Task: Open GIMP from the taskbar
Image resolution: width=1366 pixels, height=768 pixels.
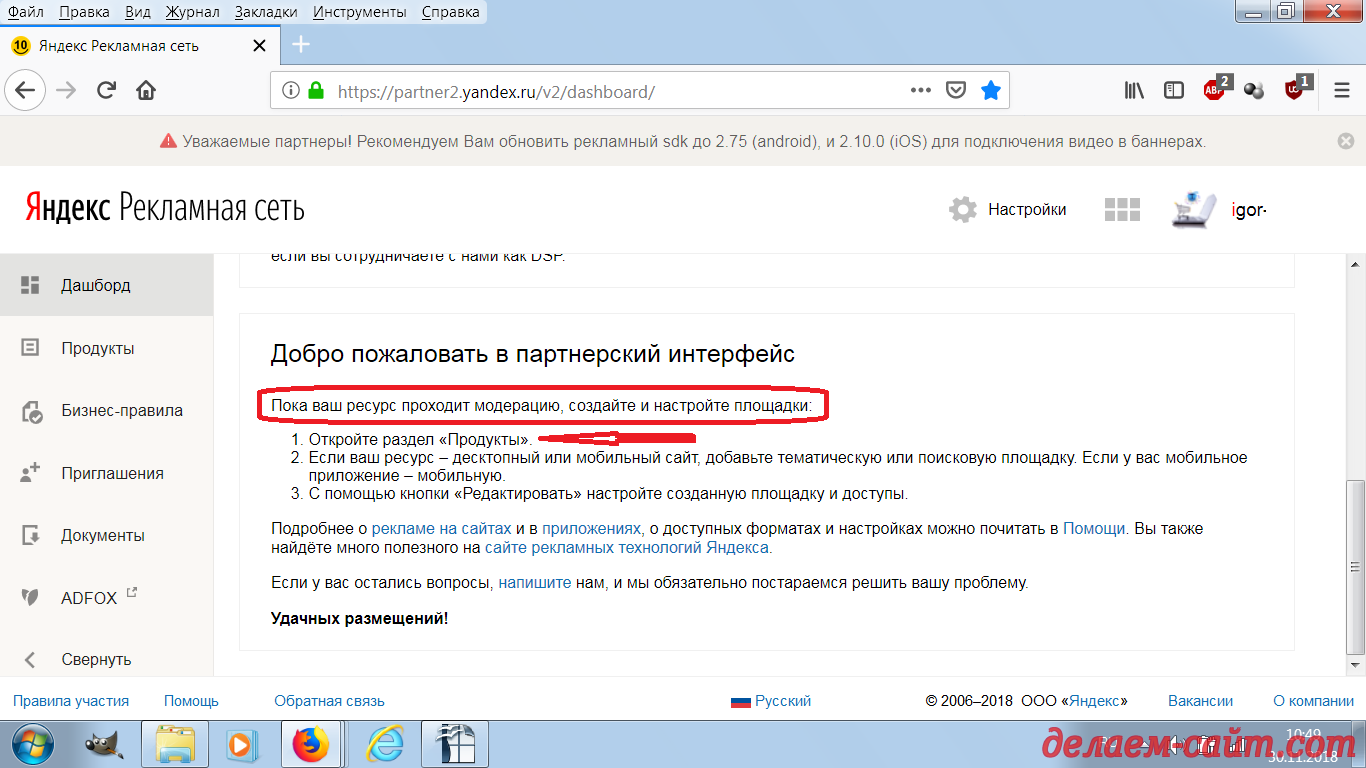Action: click(102, 744)
